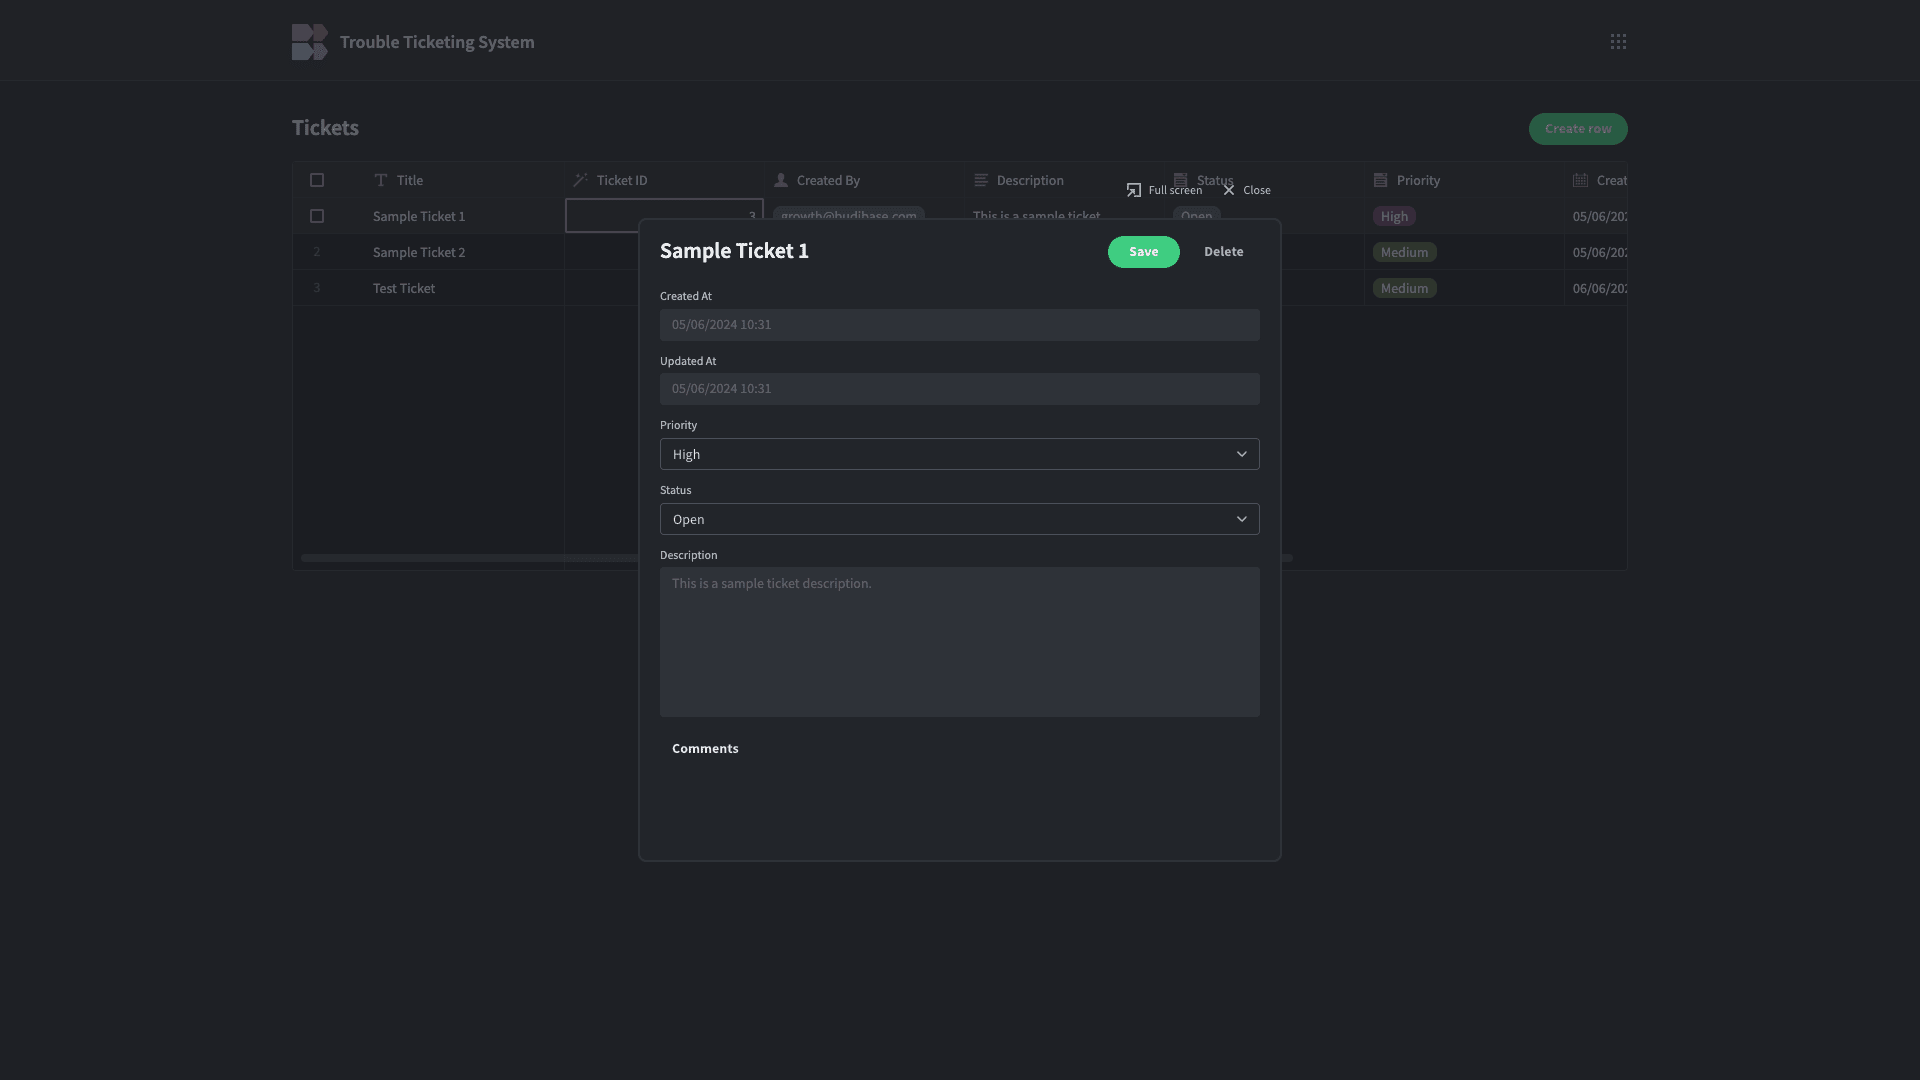Click the 06/06 date cell in Test Ticket row
Screen dimensions: 1920x1080
tap(1596, 288)
